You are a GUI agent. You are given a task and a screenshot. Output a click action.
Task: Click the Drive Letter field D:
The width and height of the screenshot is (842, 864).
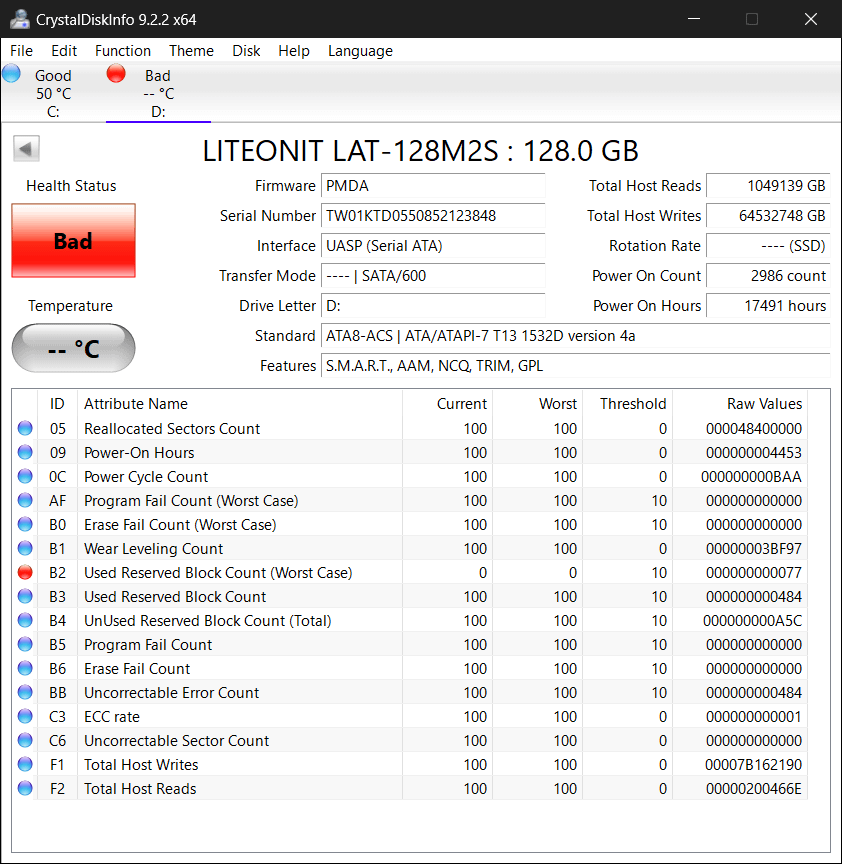coord(433,305)
